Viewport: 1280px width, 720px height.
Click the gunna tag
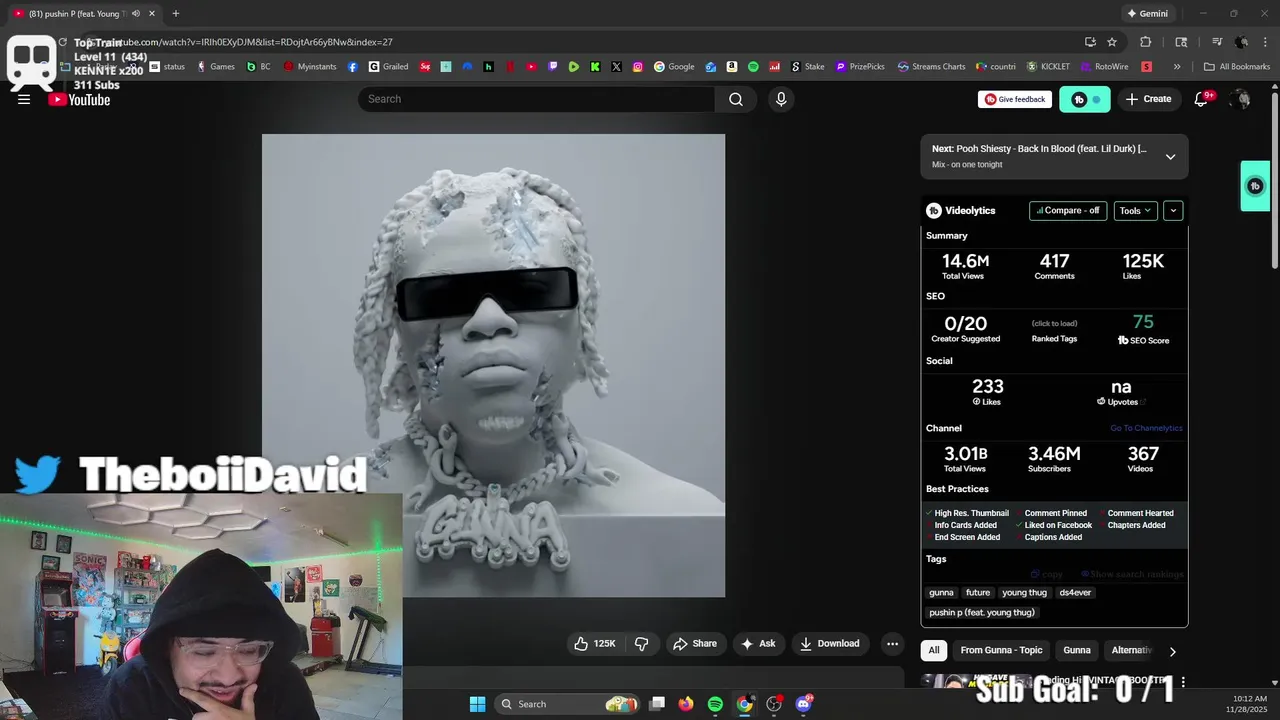click(x=941, y=593)
